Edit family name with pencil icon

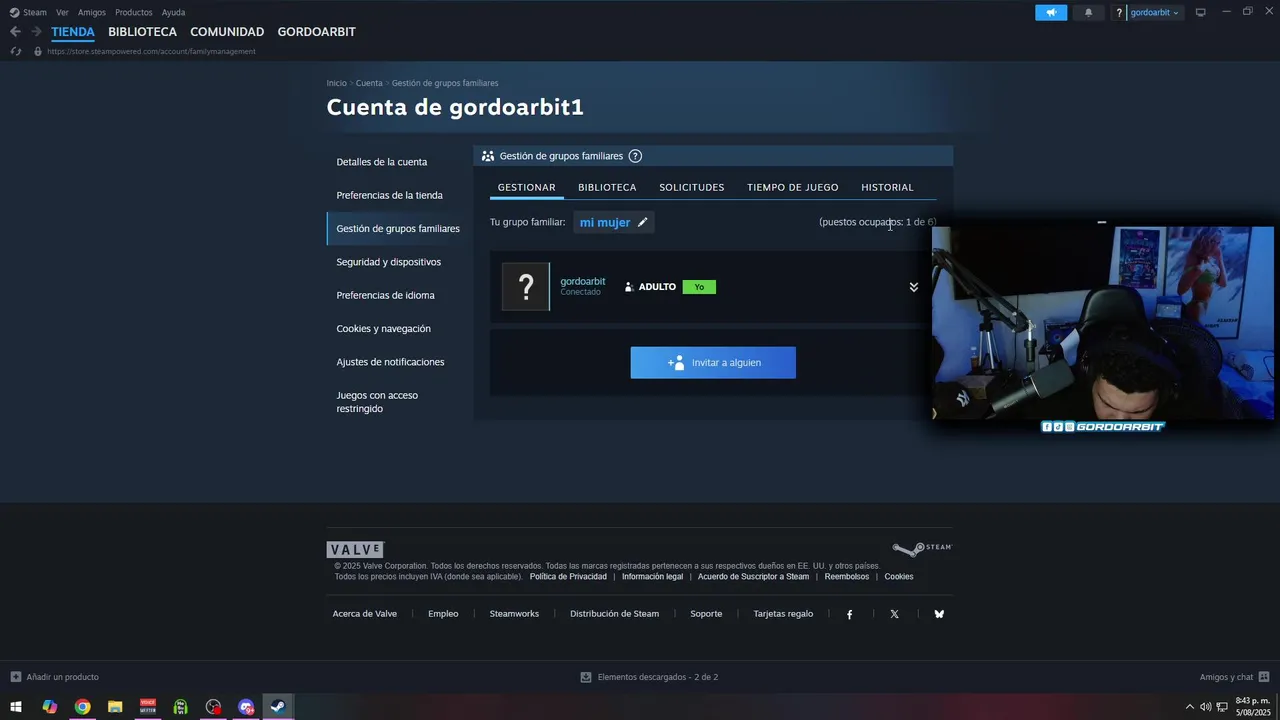coord(643,222)
